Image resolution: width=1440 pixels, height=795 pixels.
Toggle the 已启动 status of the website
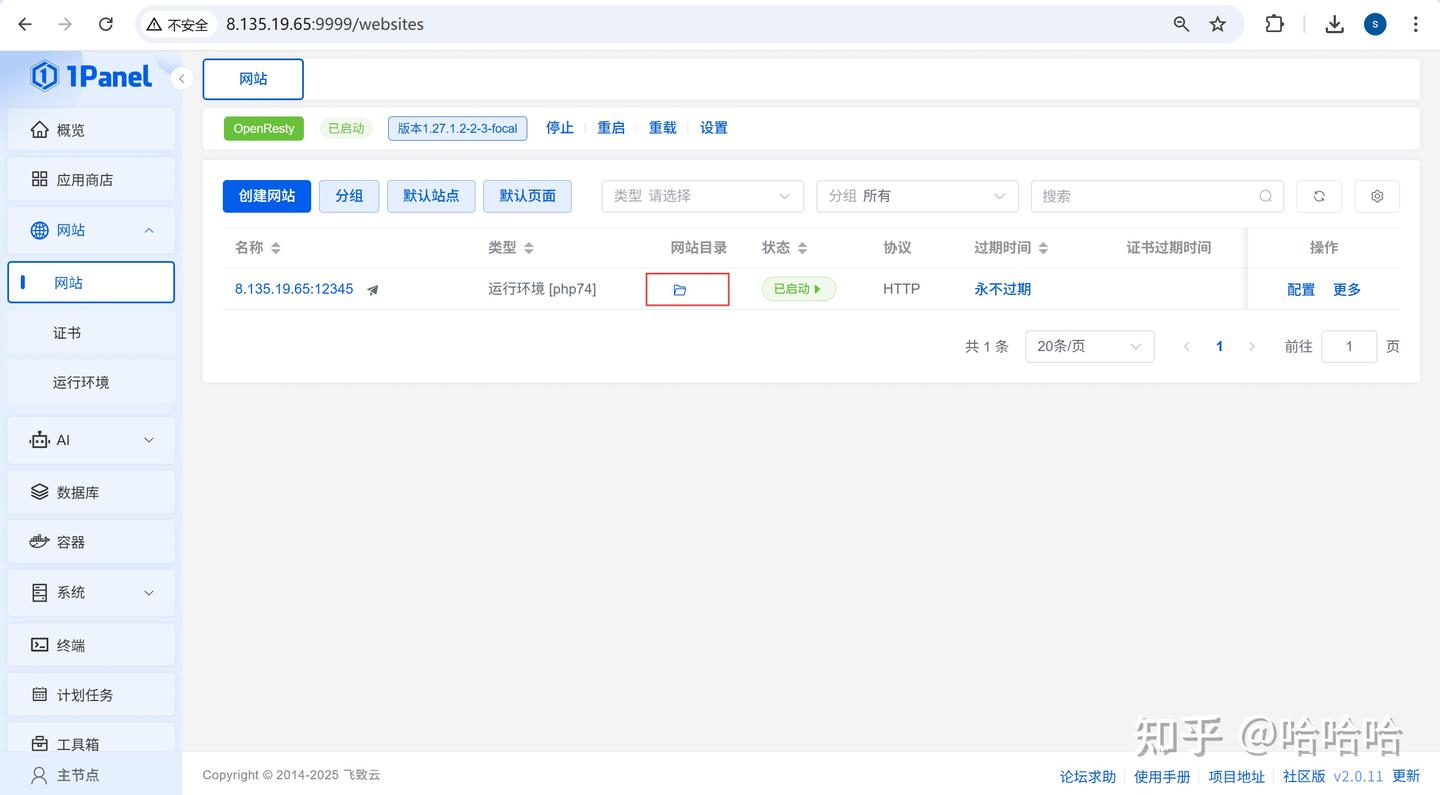(798, 288)
